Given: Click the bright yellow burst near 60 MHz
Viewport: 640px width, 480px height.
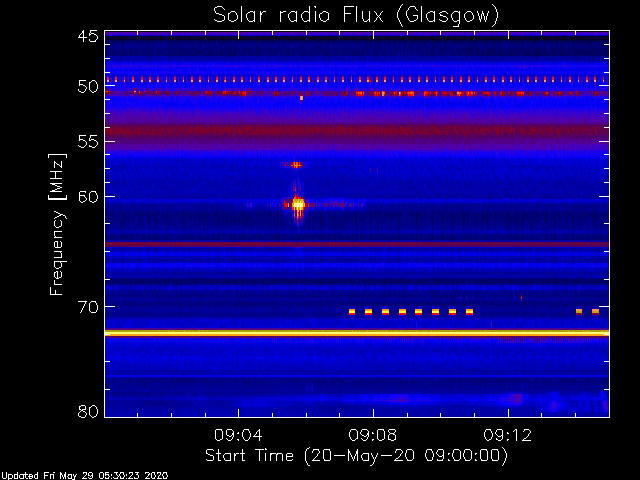Looking at the screenshot, I should [298, 204].
